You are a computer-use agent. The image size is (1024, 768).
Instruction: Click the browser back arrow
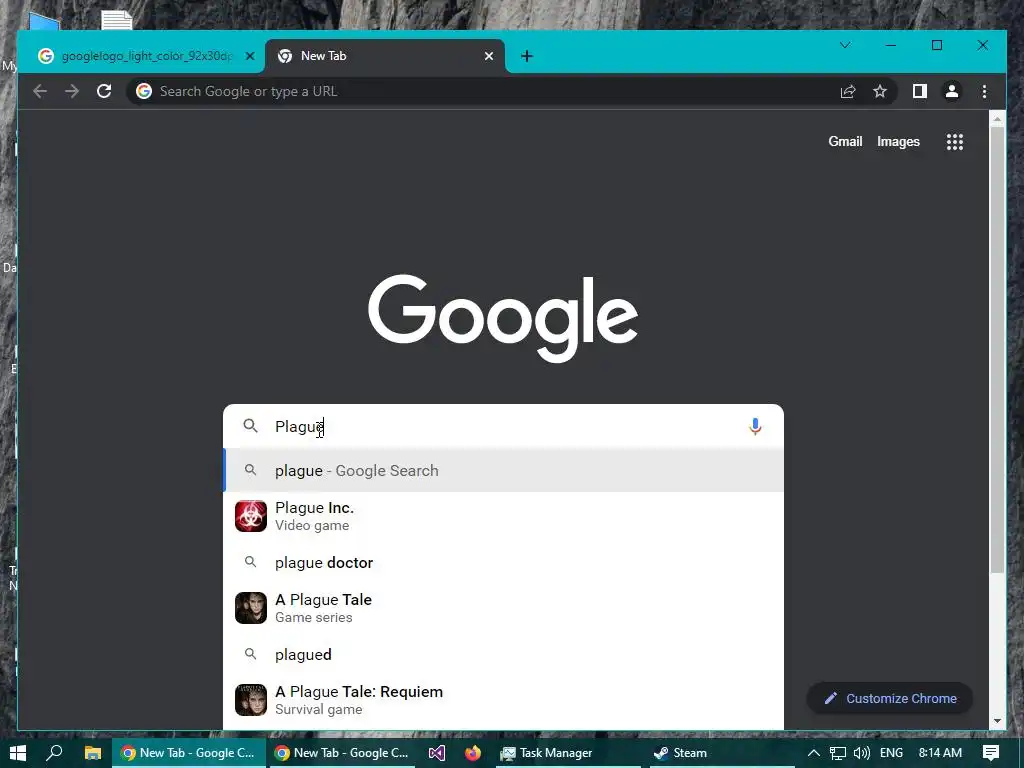[40, 91]
